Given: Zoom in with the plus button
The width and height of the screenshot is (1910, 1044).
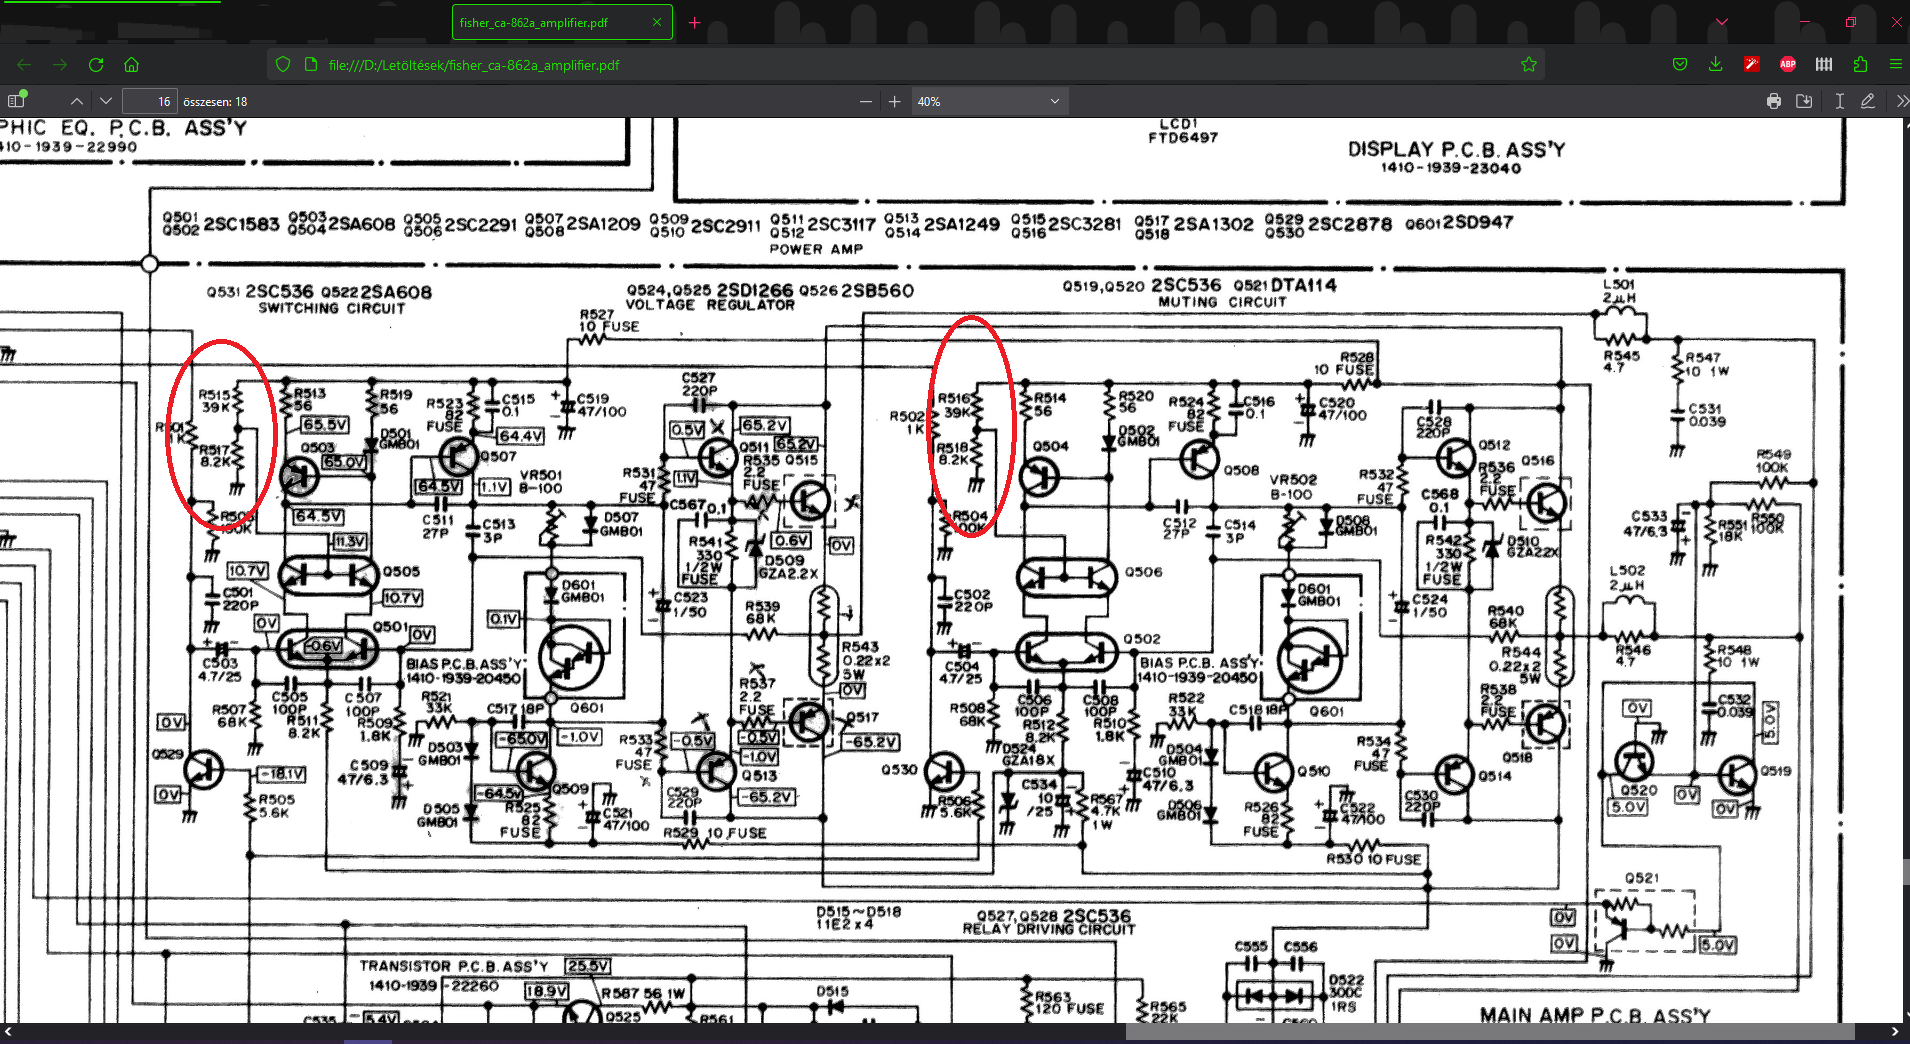Looking at the screenshot, I should coord(895,101).
